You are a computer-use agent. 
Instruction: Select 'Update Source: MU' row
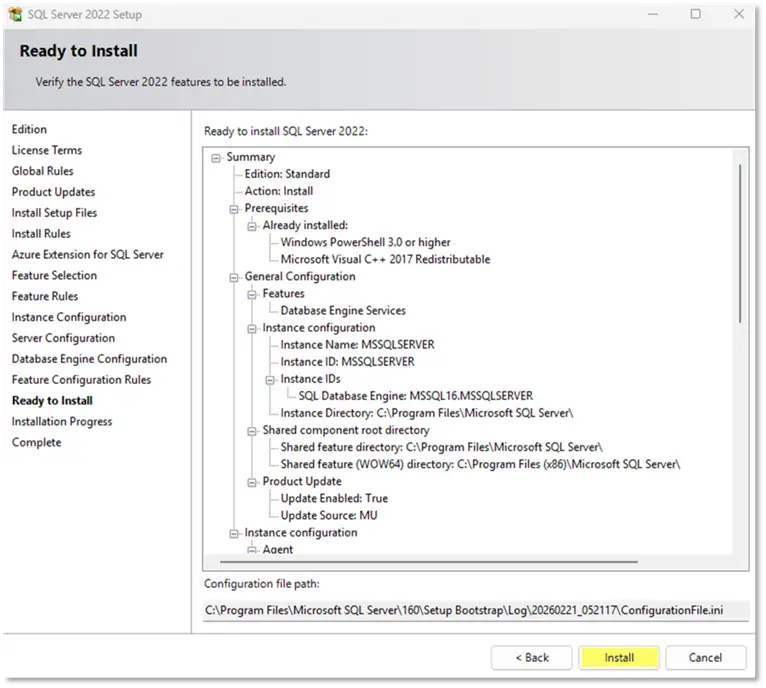(x=329, y=516)
